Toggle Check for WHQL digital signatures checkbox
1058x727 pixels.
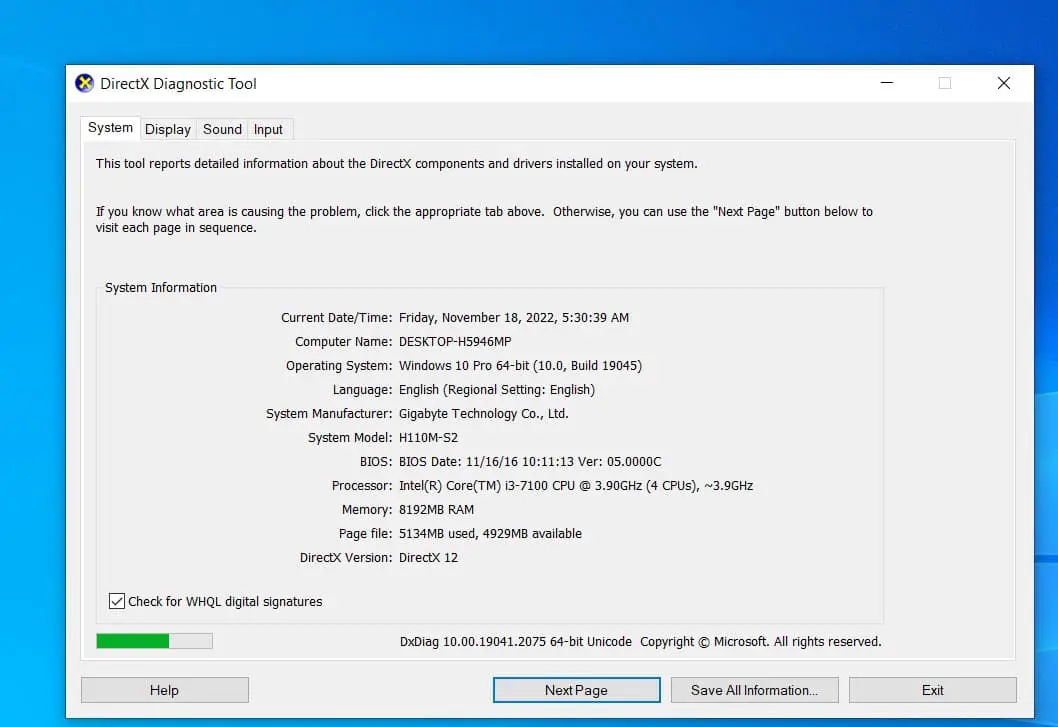[117, 601]
